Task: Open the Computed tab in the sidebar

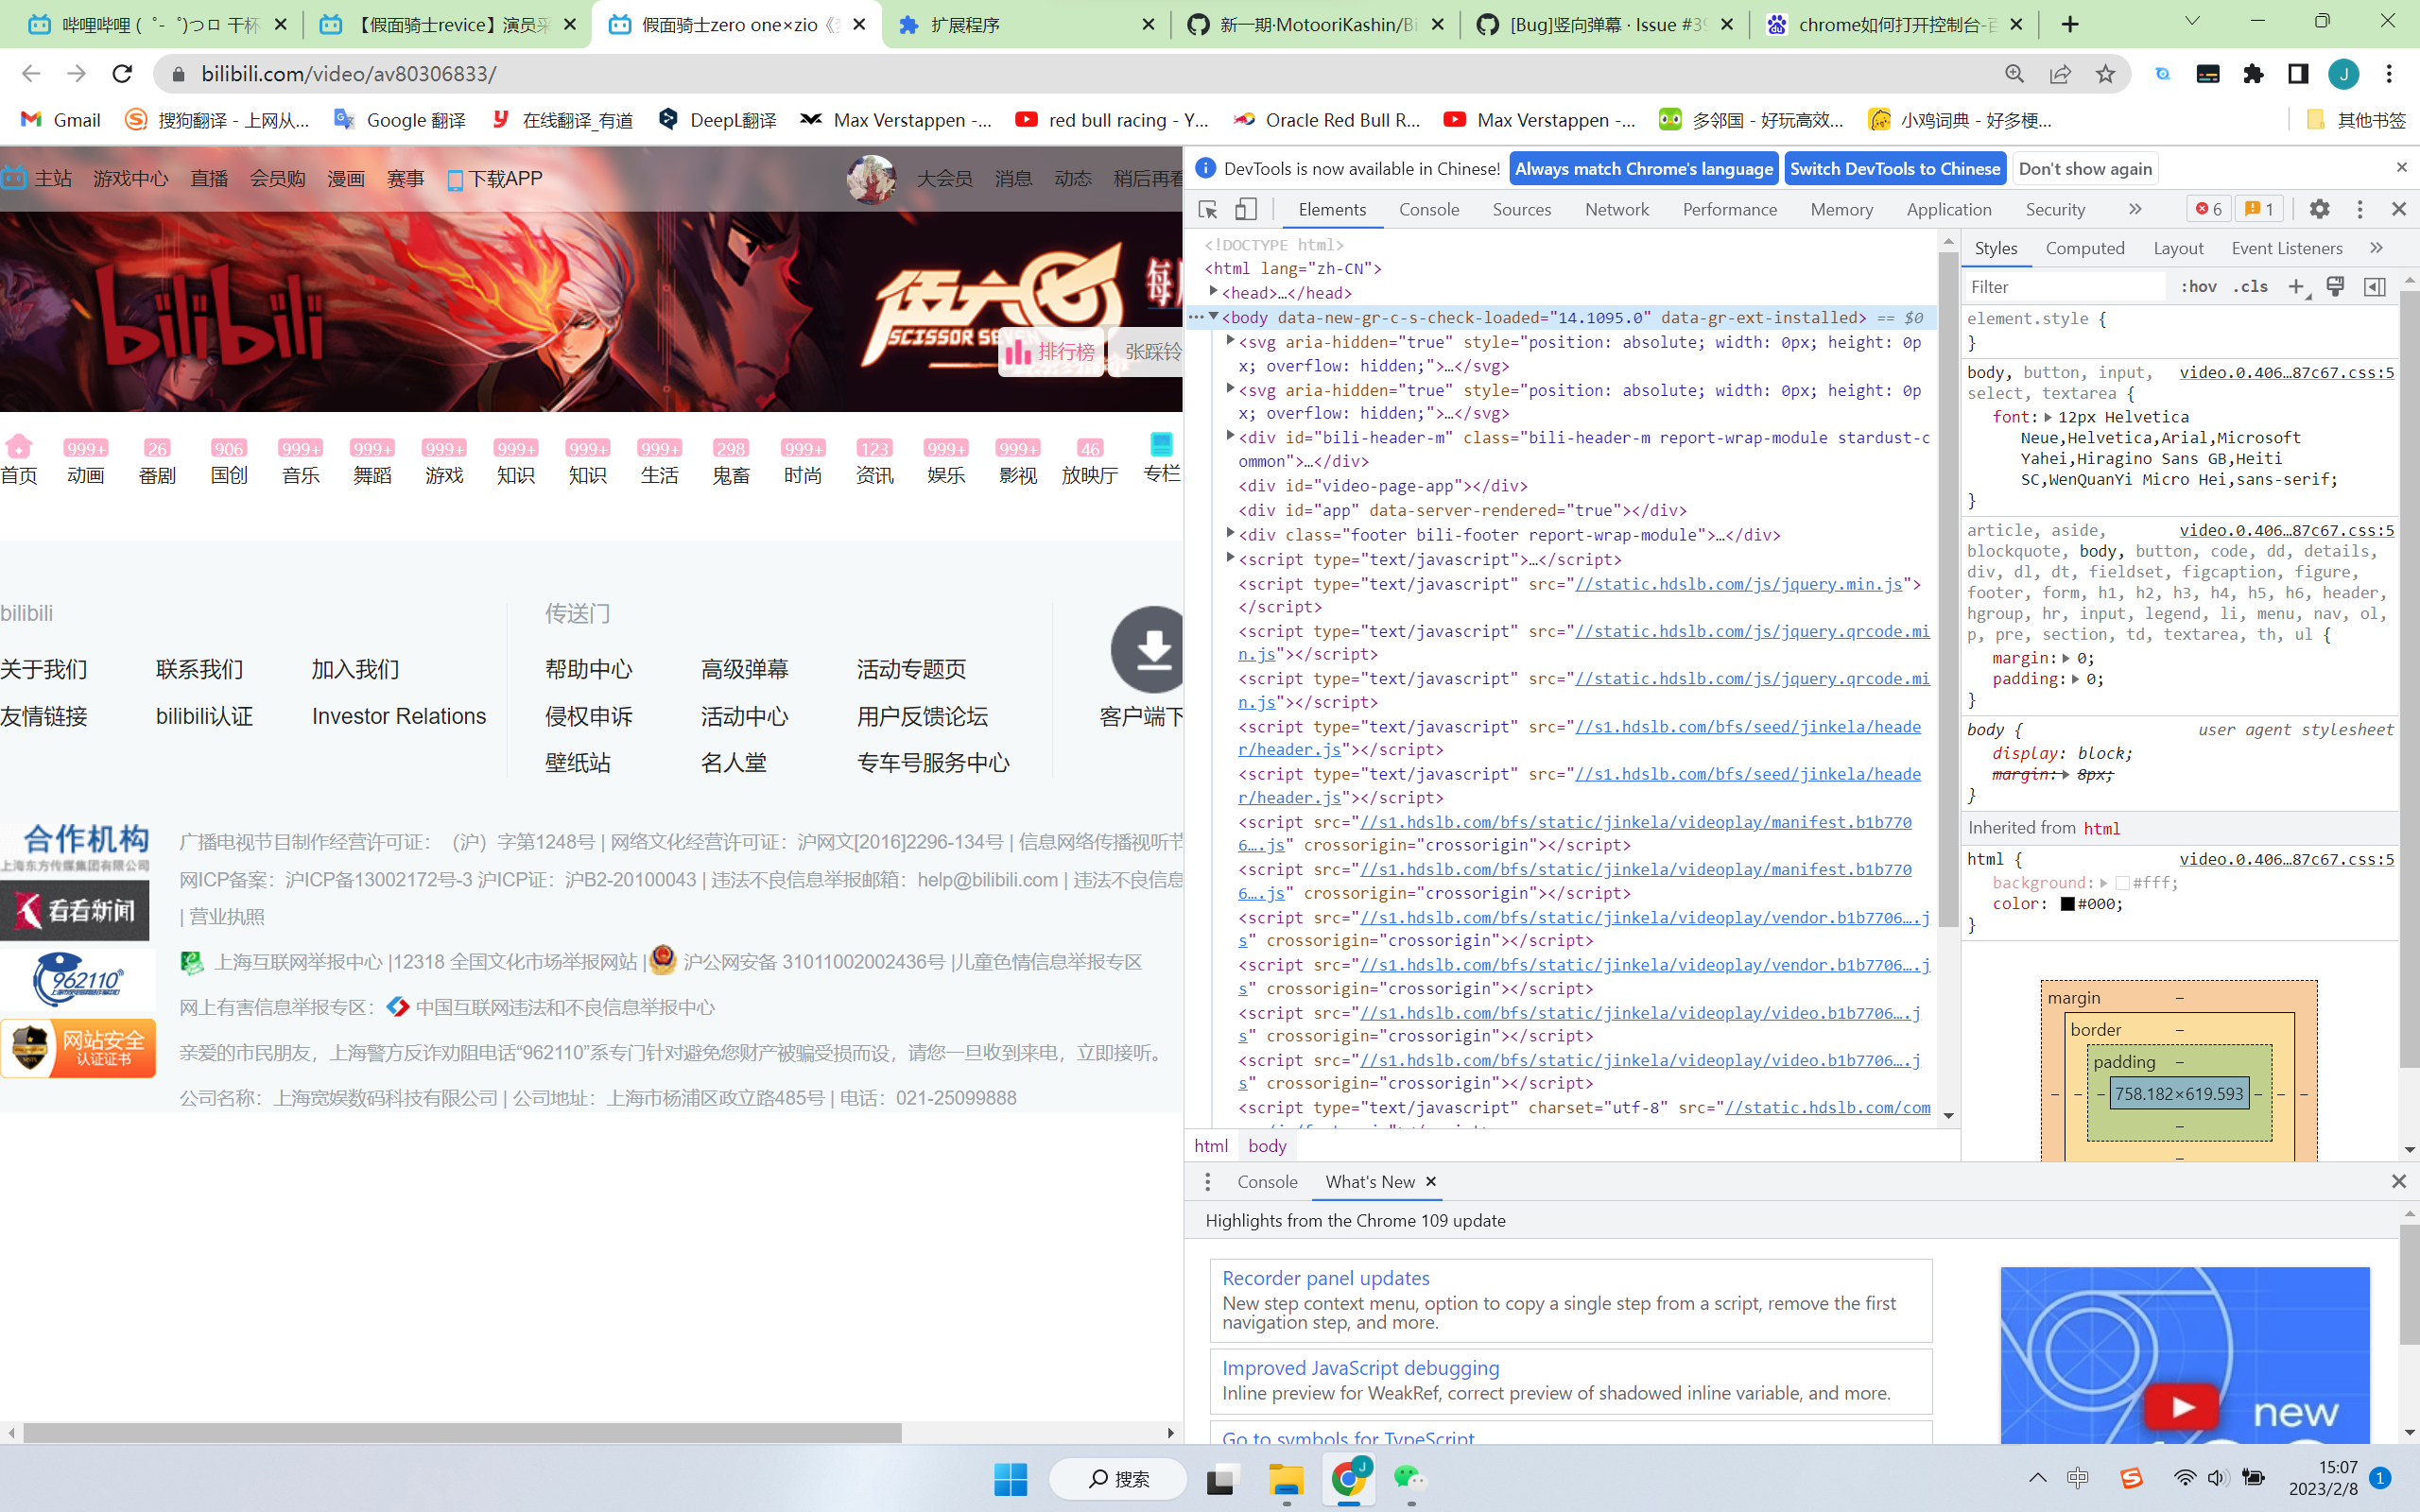Action: click(2086, 248)
